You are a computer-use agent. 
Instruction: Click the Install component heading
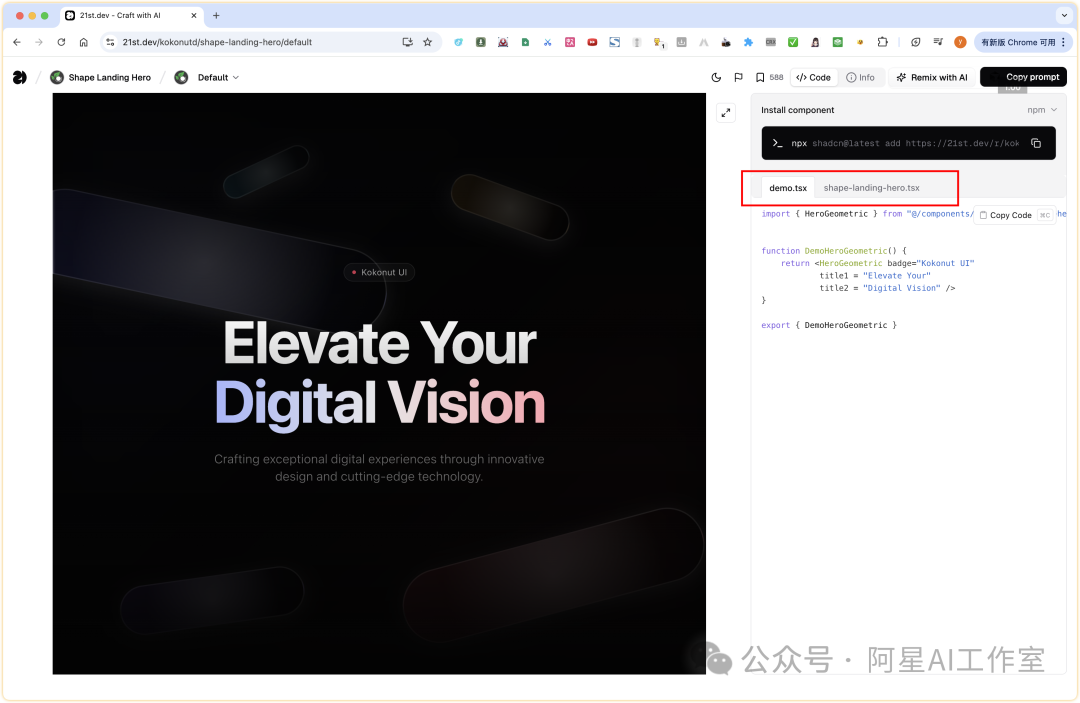[x=797, y=110]
